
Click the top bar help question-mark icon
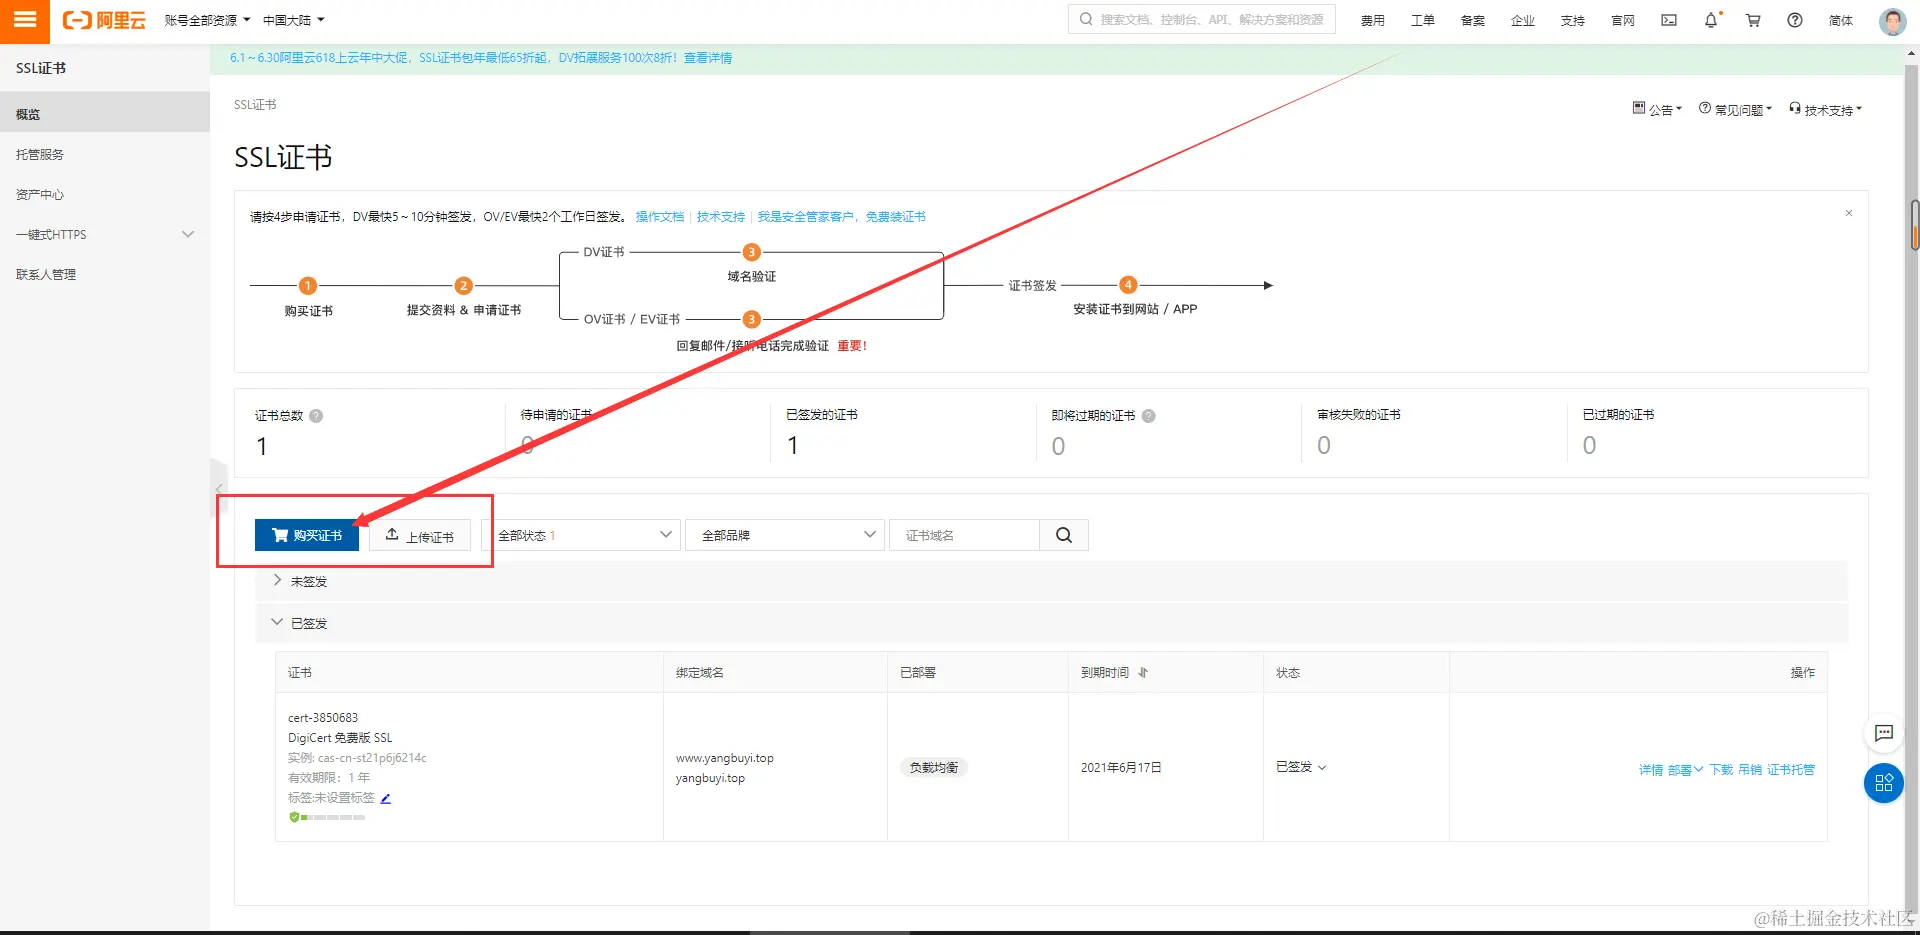pyautogui.click(x=1795, y=20)
